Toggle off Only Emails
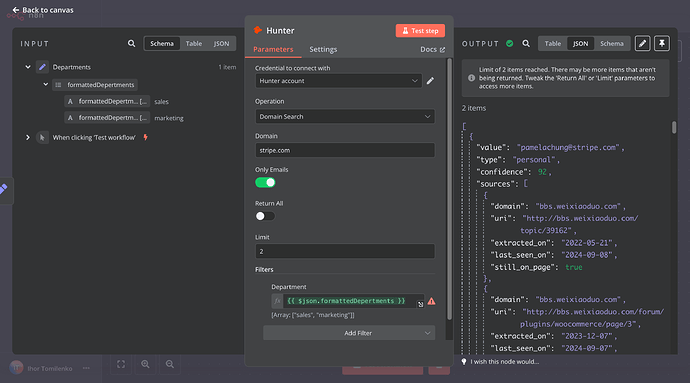Screen dimensions: 690x383 pos(265,182)
